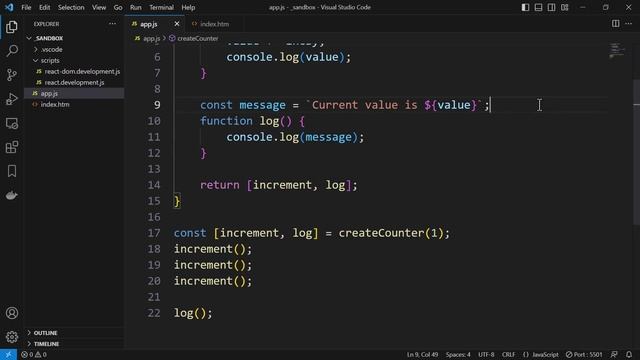Open the Search view icon

click(12, 51)
